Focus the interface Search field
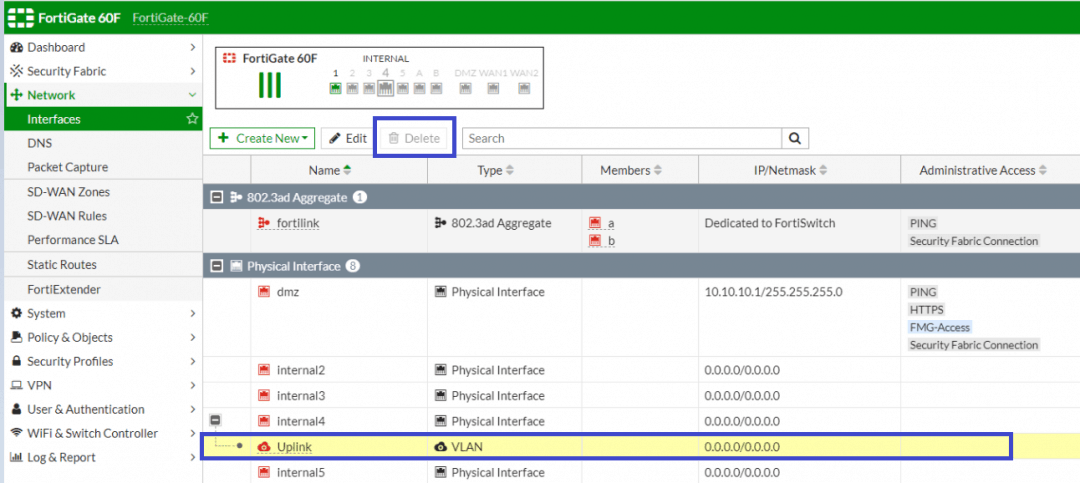 pos(622,138)
